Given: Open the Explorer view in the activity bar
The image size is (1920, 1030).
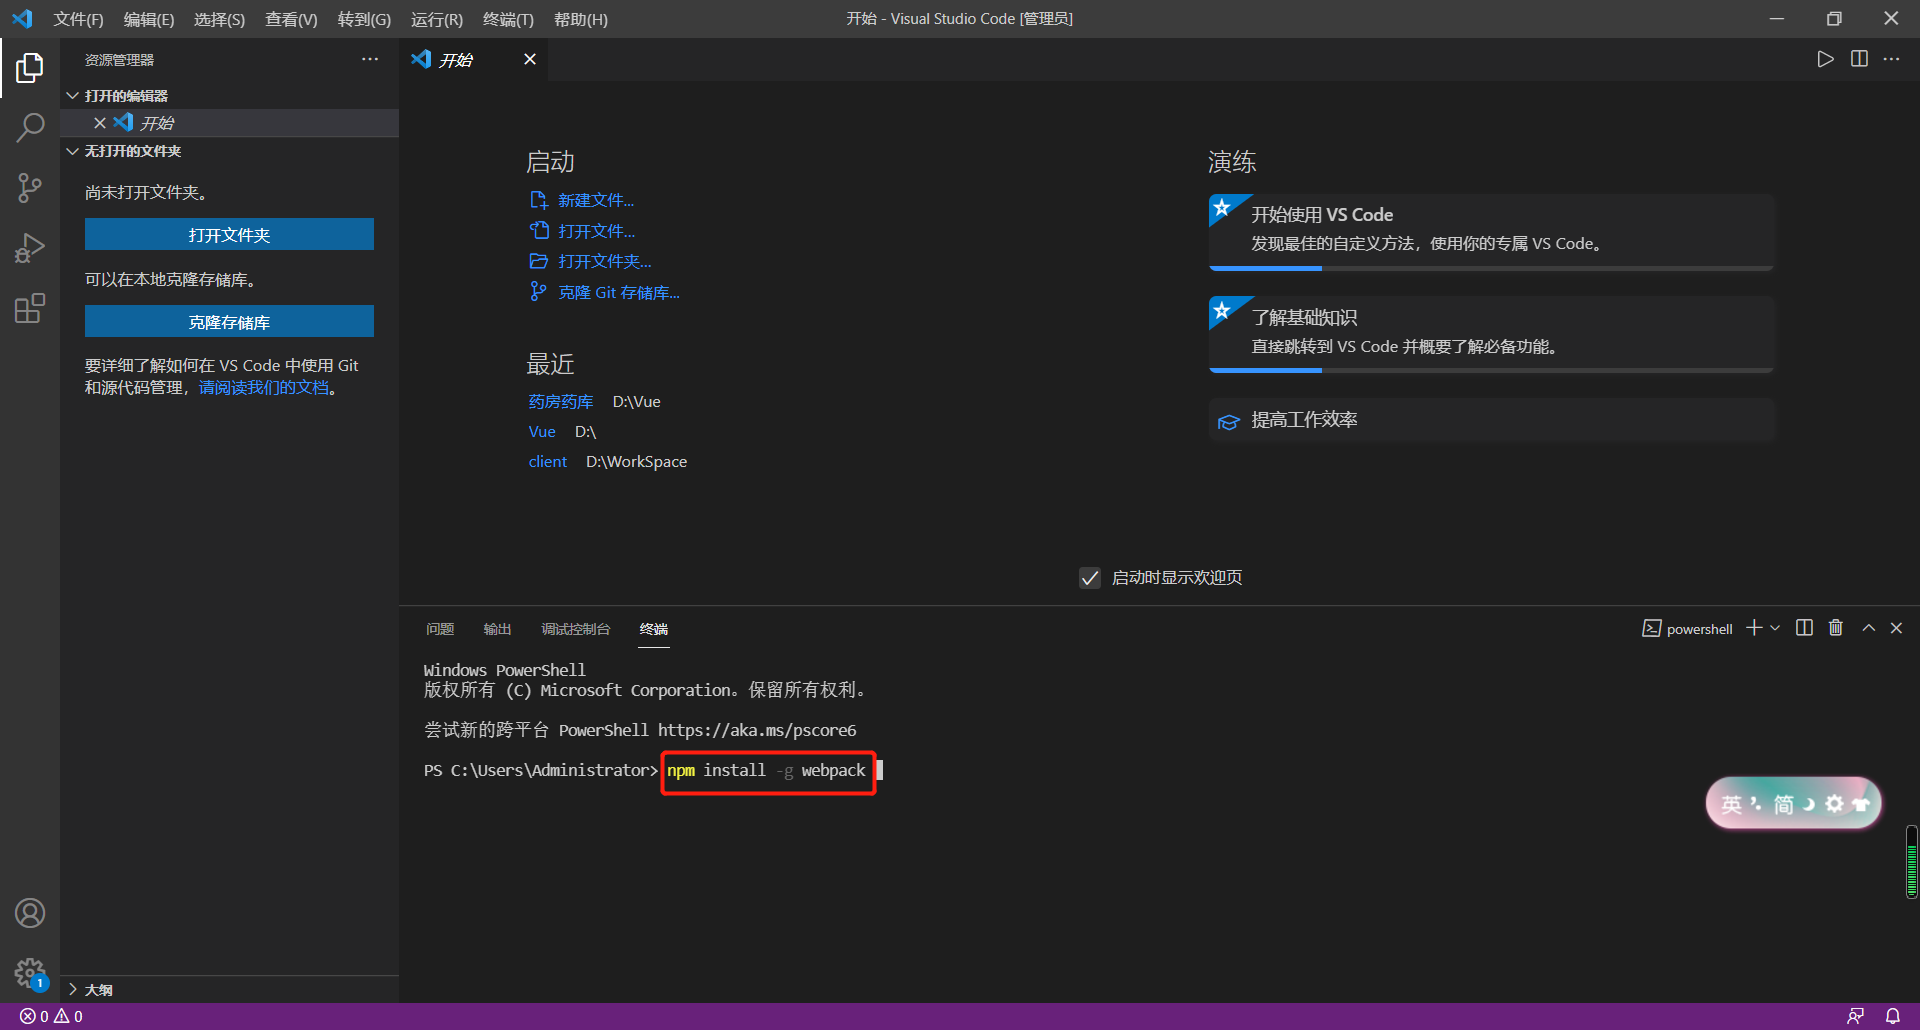Looking at the screenshot, I should [30, 67].
